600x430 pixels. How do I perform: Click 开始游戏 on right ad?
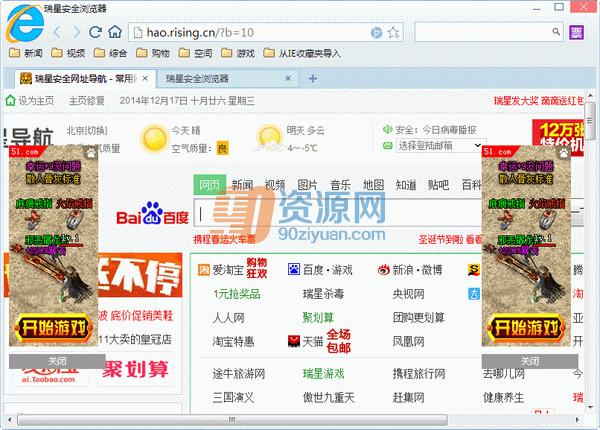(x=526, y=328)
